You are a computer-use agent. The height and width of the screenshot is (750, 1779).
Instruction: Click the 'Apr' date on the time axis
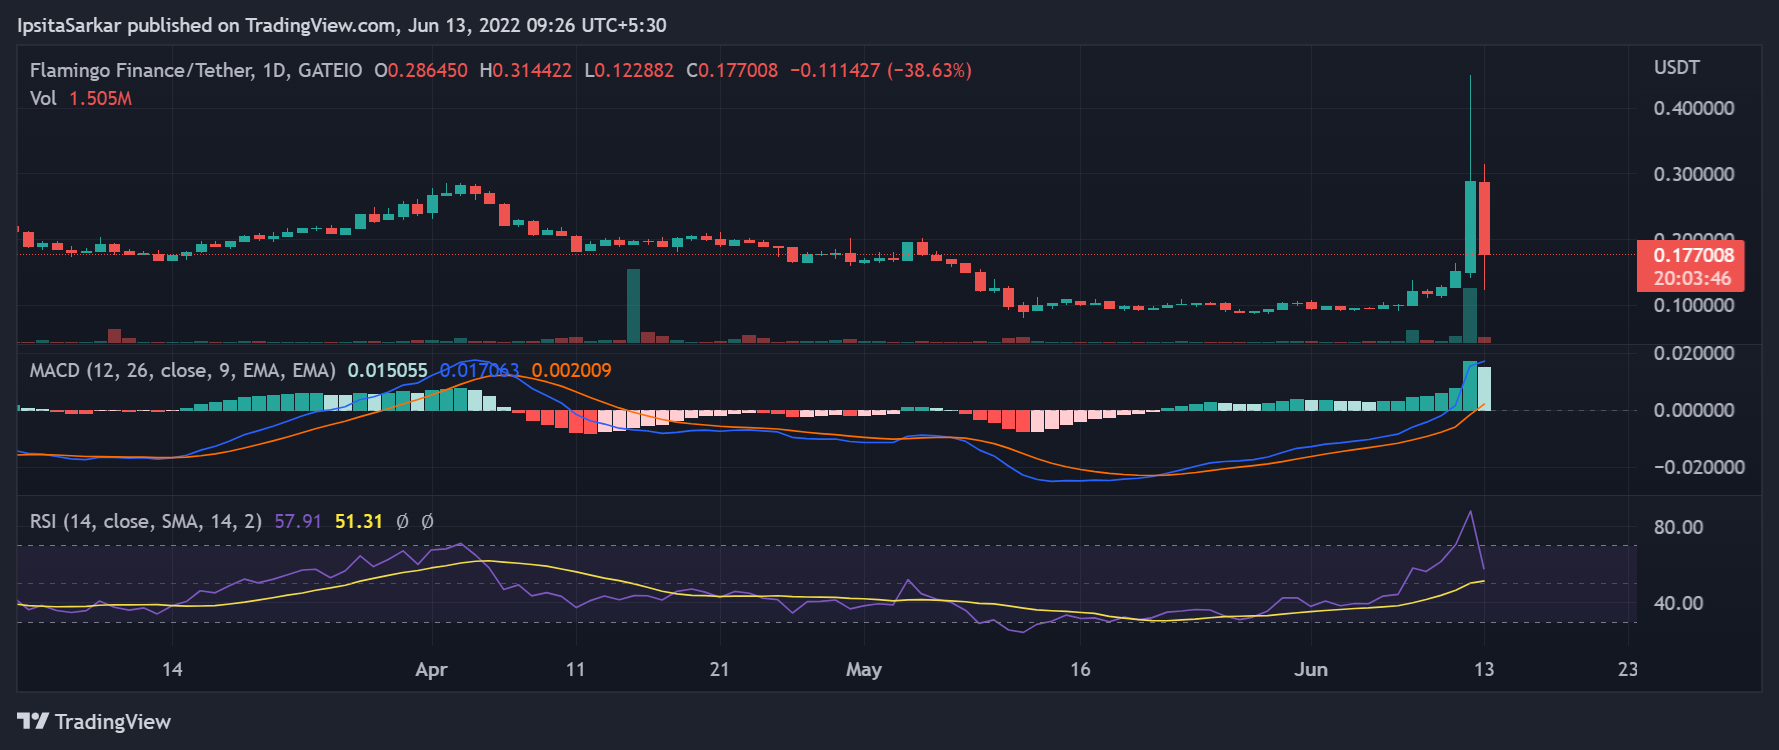(431, 670)
